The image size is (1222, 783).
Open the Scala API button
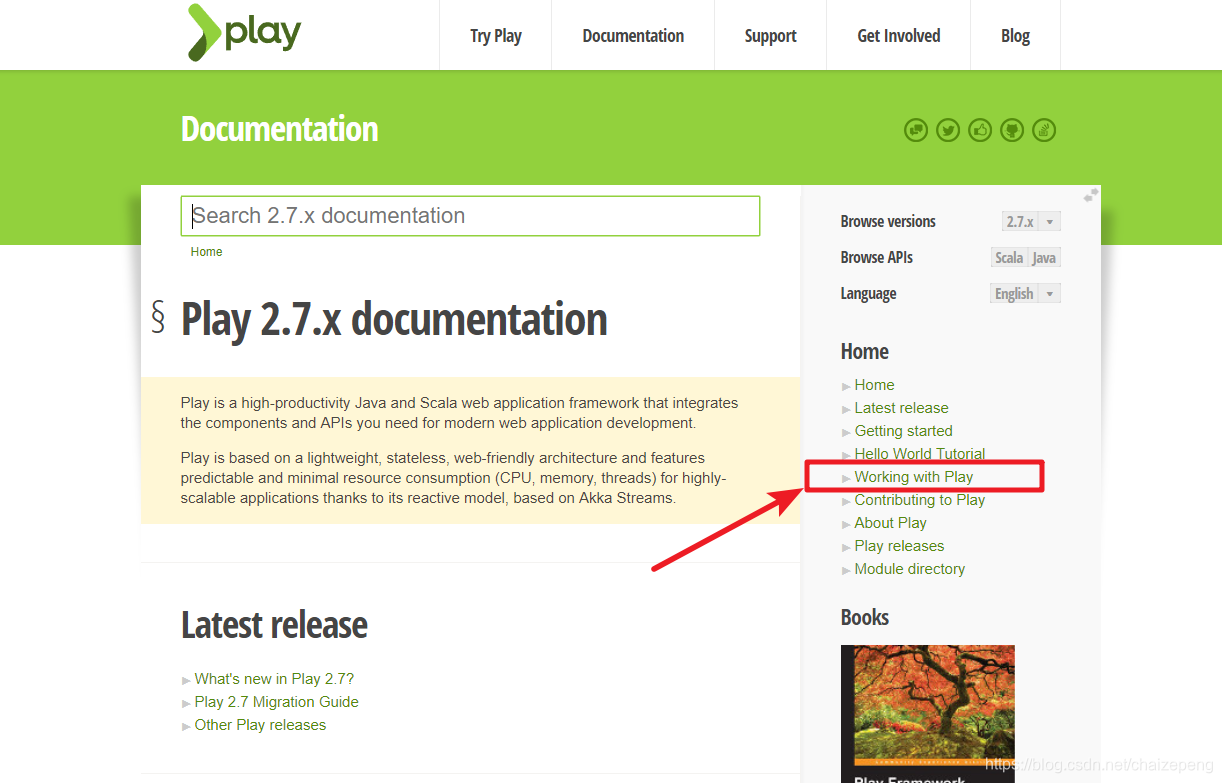[x=1009, y=258]
